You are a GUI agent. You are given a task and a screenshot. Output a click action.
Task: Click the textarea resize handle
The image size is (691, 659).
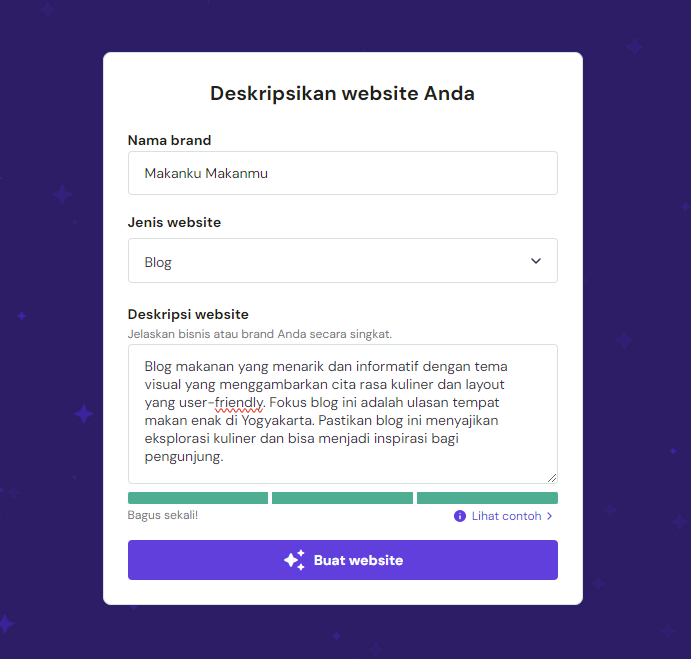(551, 477)
